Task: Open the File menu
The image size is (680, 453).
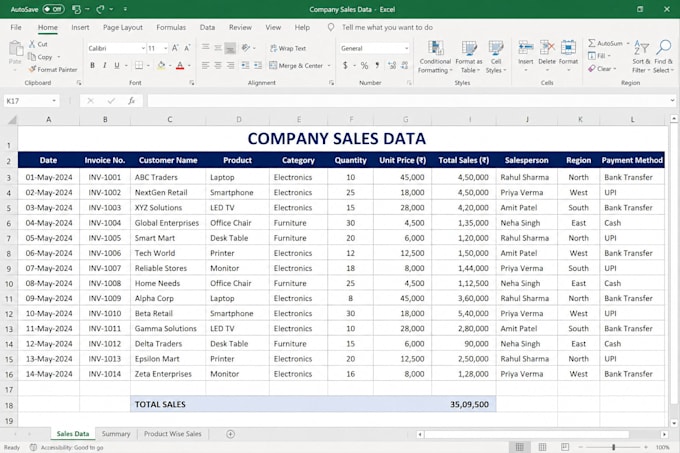Action: tap(16, 27)
